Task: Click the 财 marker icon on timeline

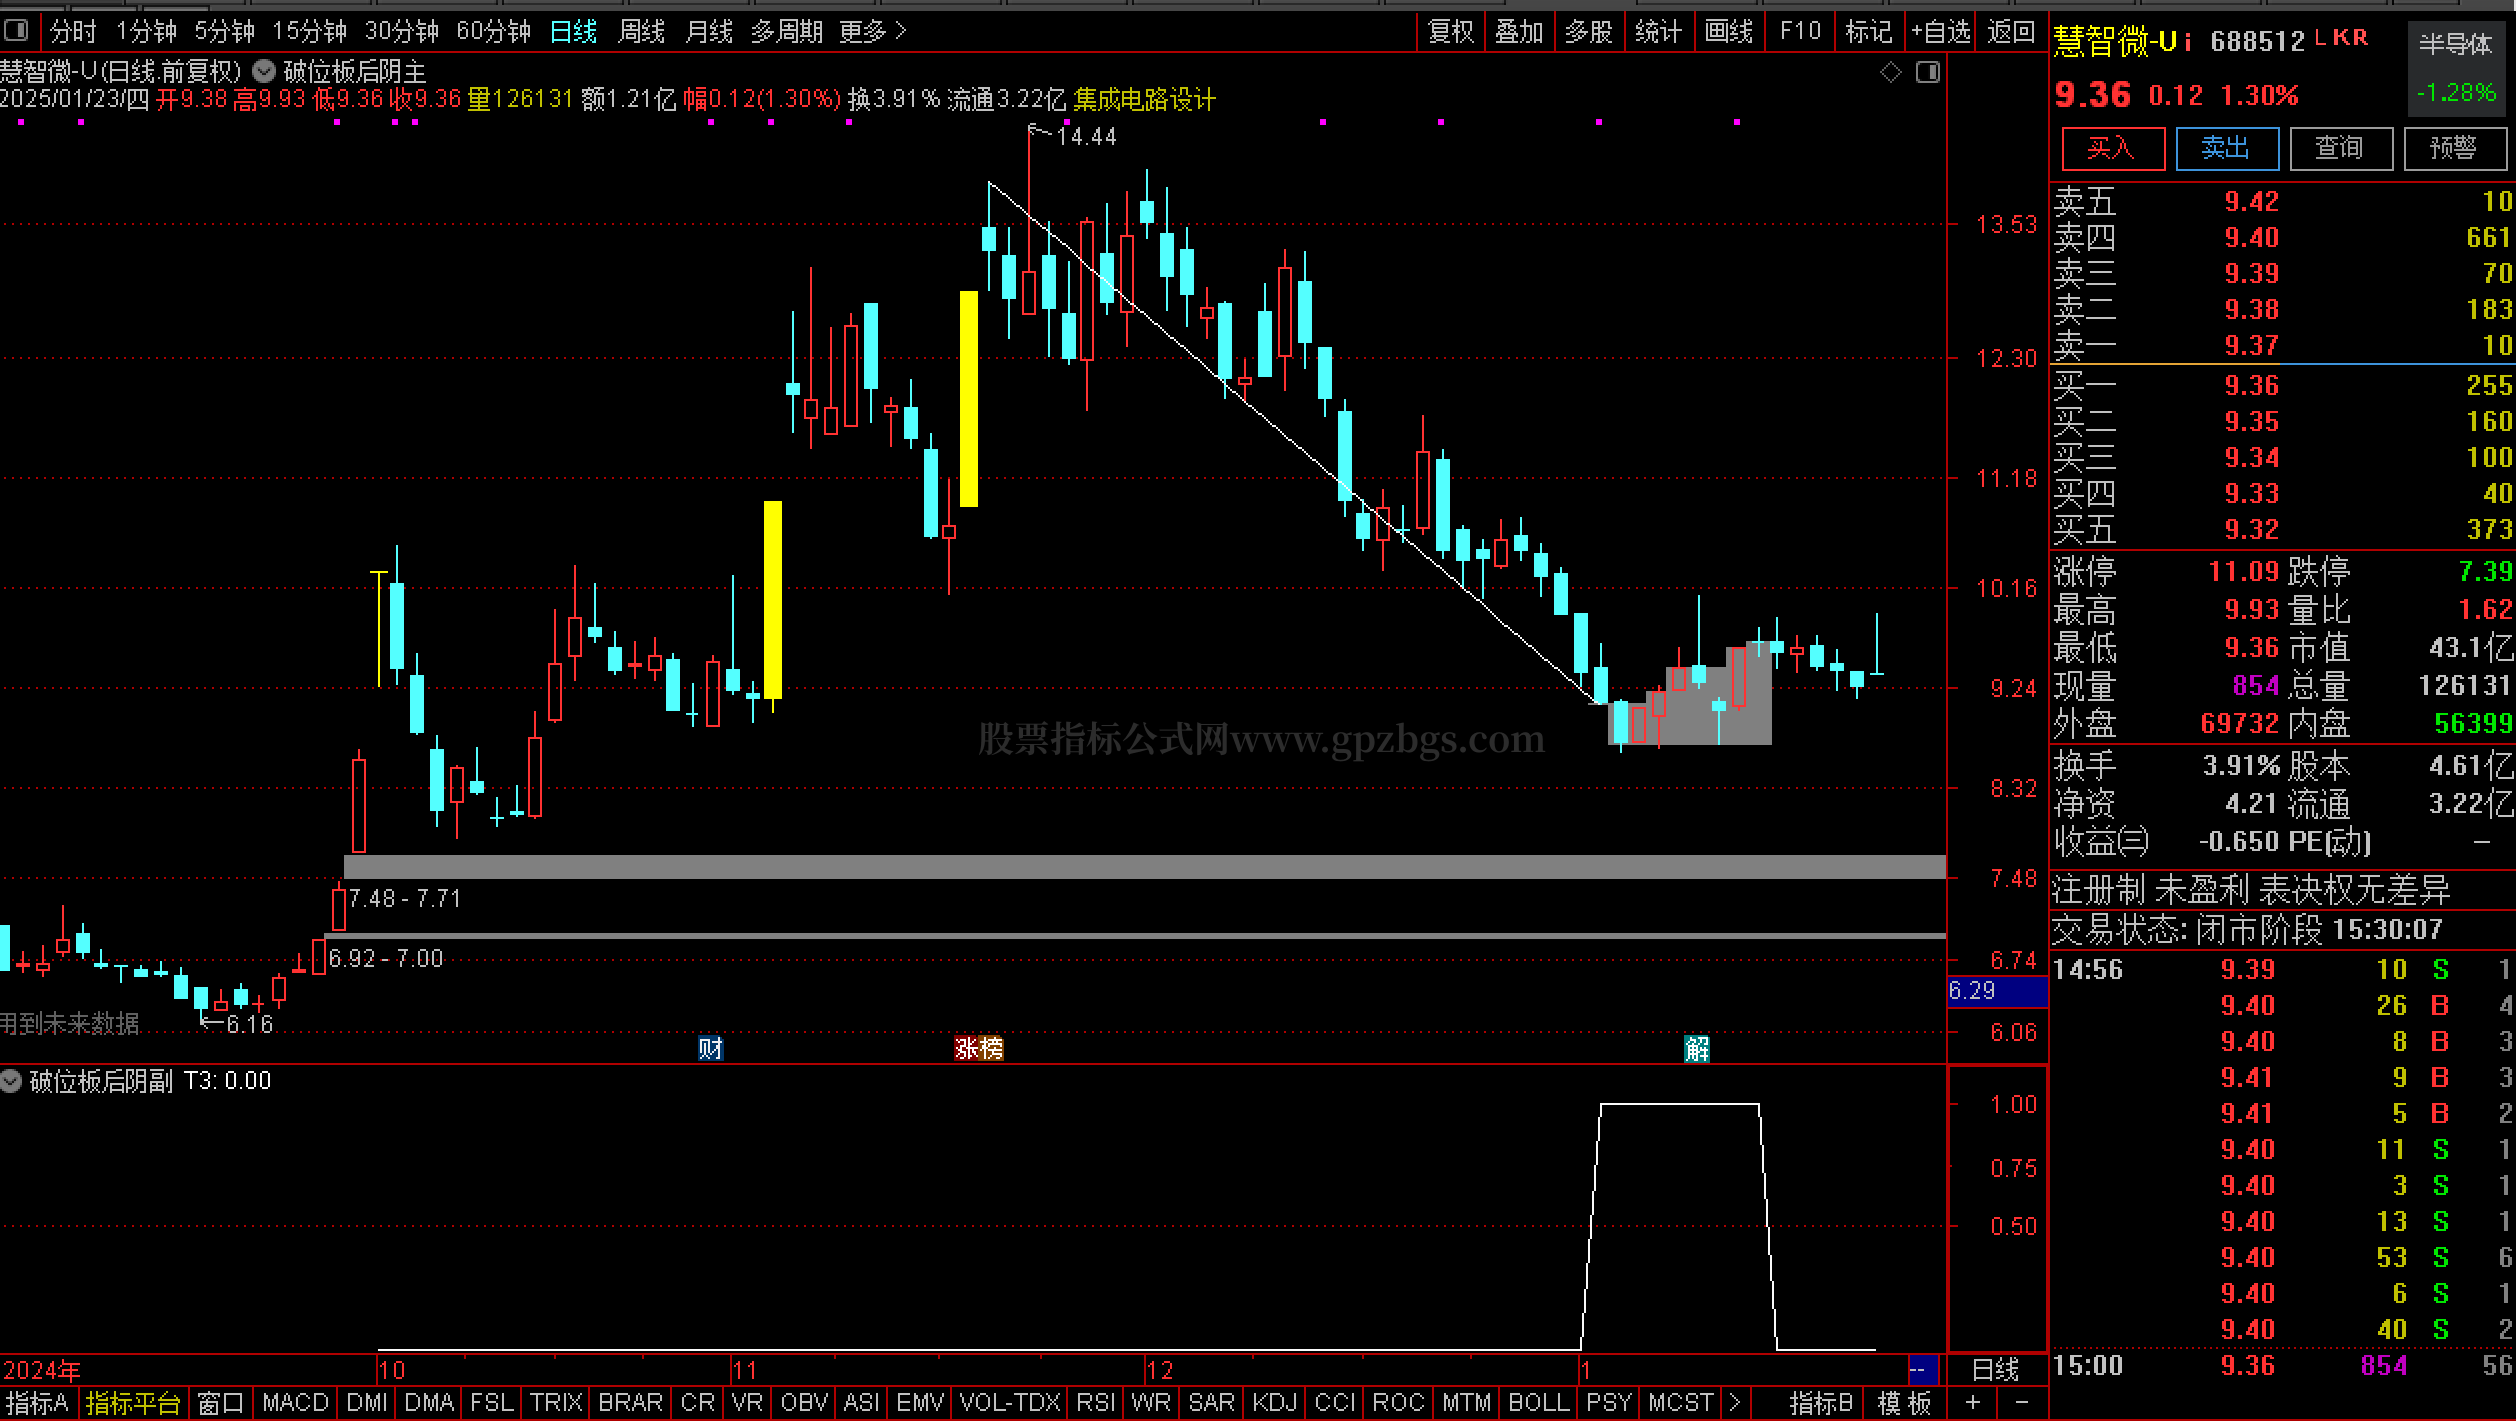Action: (x=710, y=1048)
